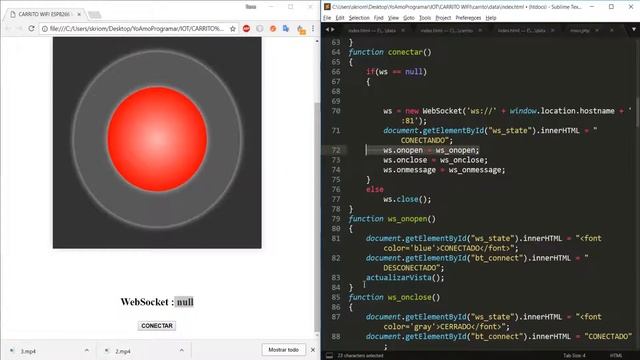Expand options for the 2.mp4 download
The image size is (640, 360).
(x=182, y=350)
